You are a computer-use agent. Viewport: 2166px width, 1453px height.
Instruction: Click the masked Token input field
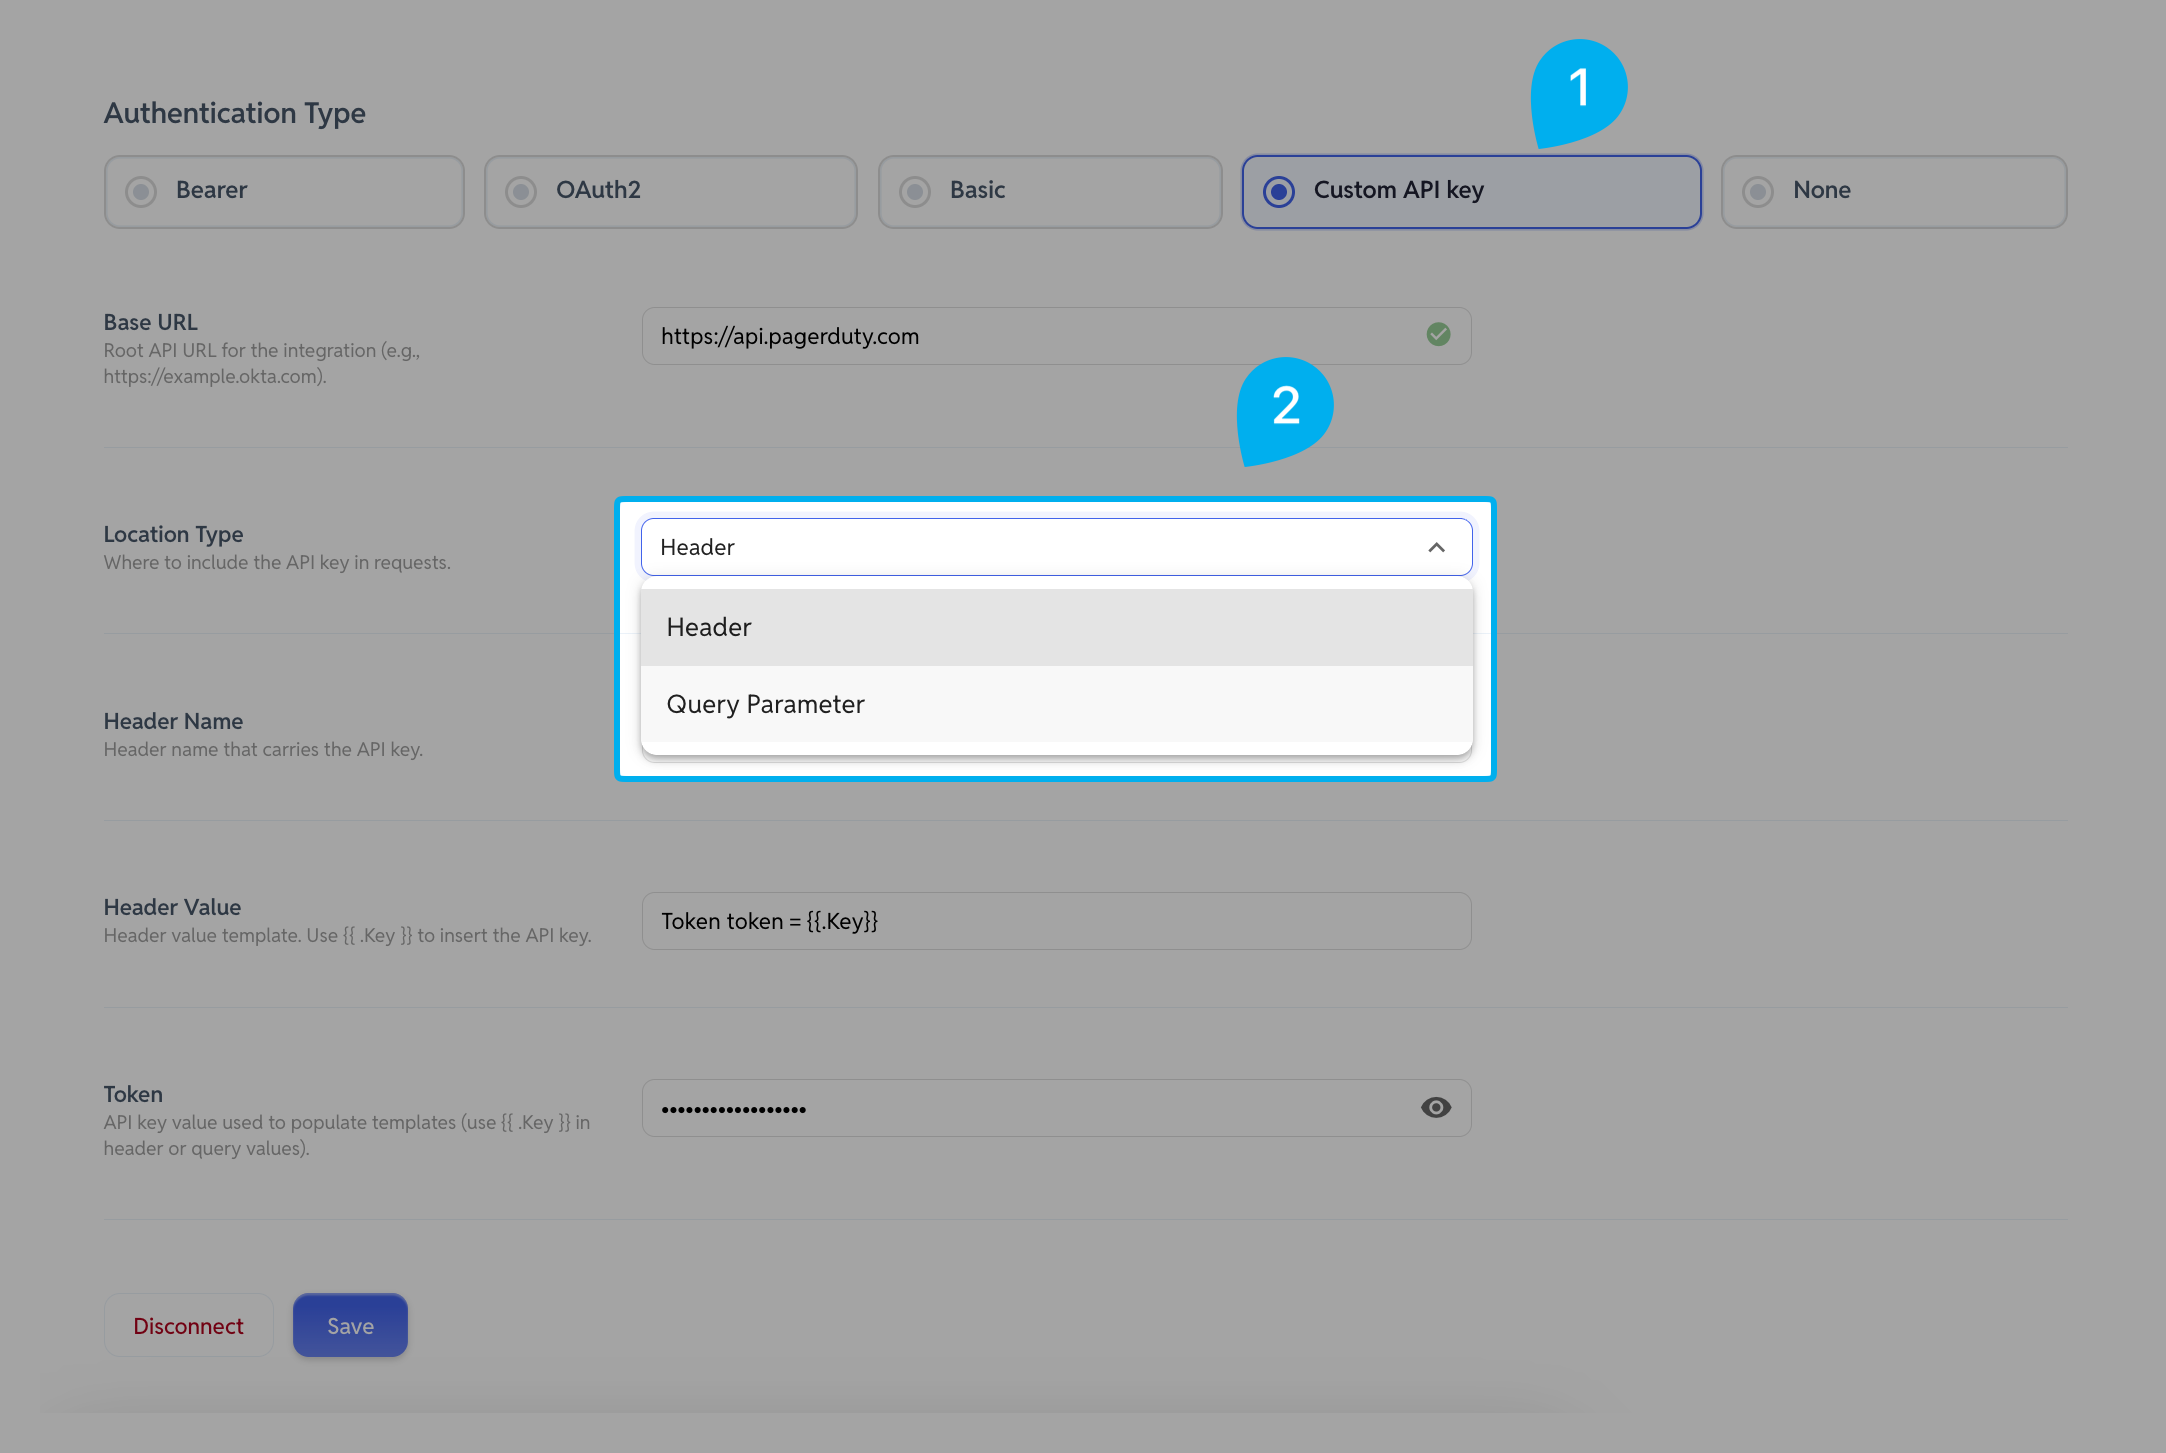(x=1056, y=1108)
